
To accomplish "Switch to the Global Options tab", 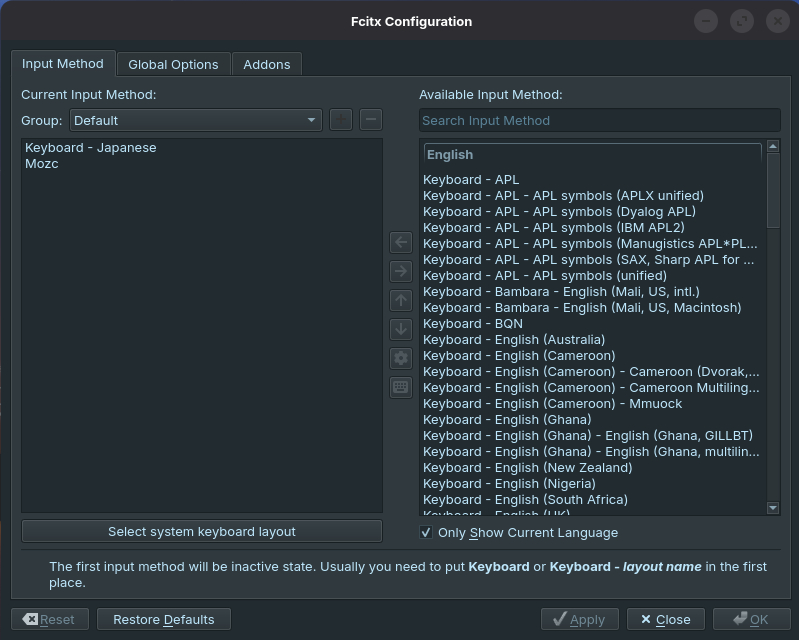I will pyautogui.click(x=173, y=64).
